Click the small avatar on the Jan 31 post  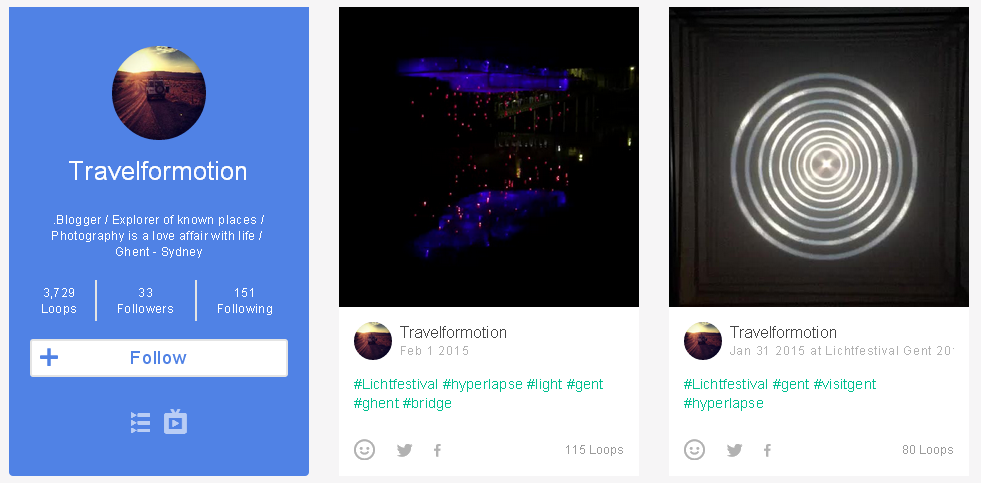[x=703, y=341]
